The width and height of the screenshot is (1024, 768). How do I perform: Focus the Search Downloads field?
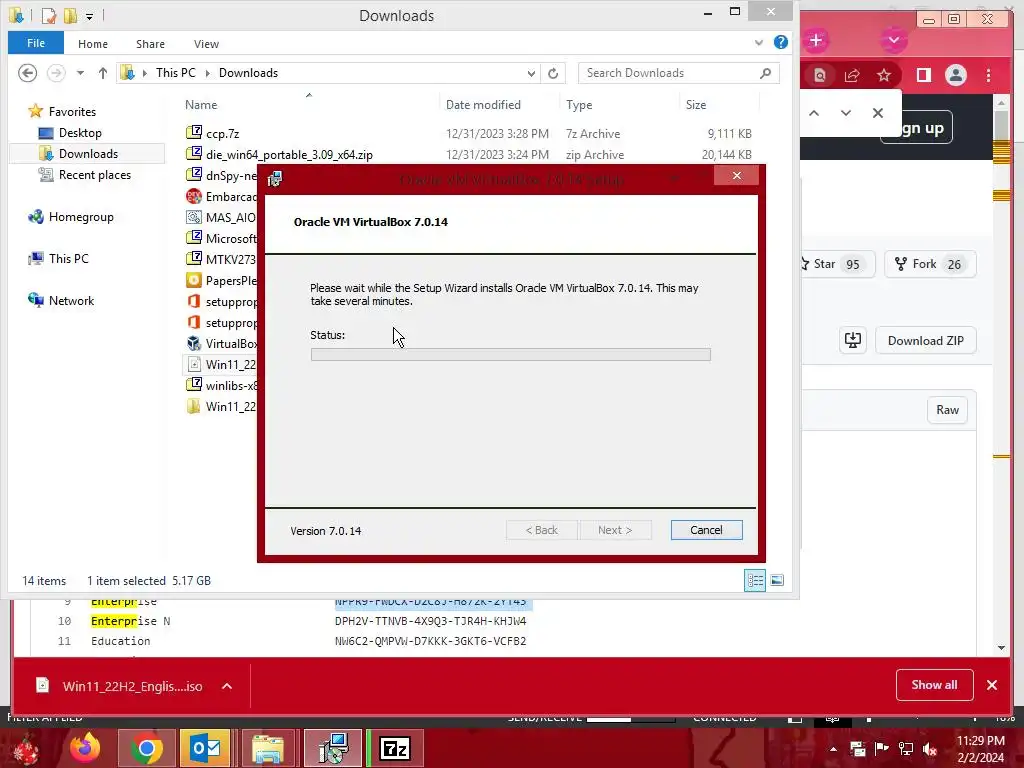(671, 73)
